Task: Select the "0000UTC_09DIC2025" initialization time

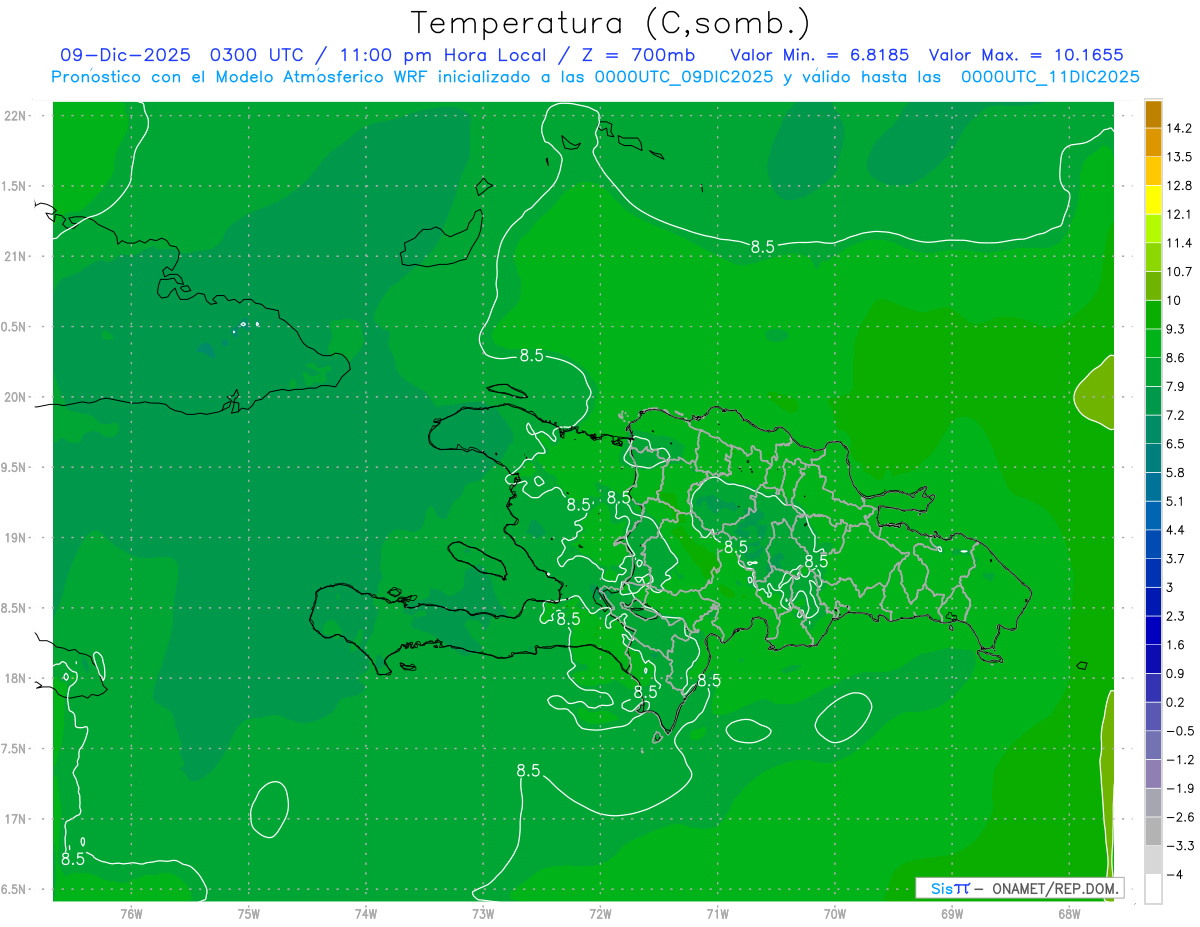Action: 684,77
